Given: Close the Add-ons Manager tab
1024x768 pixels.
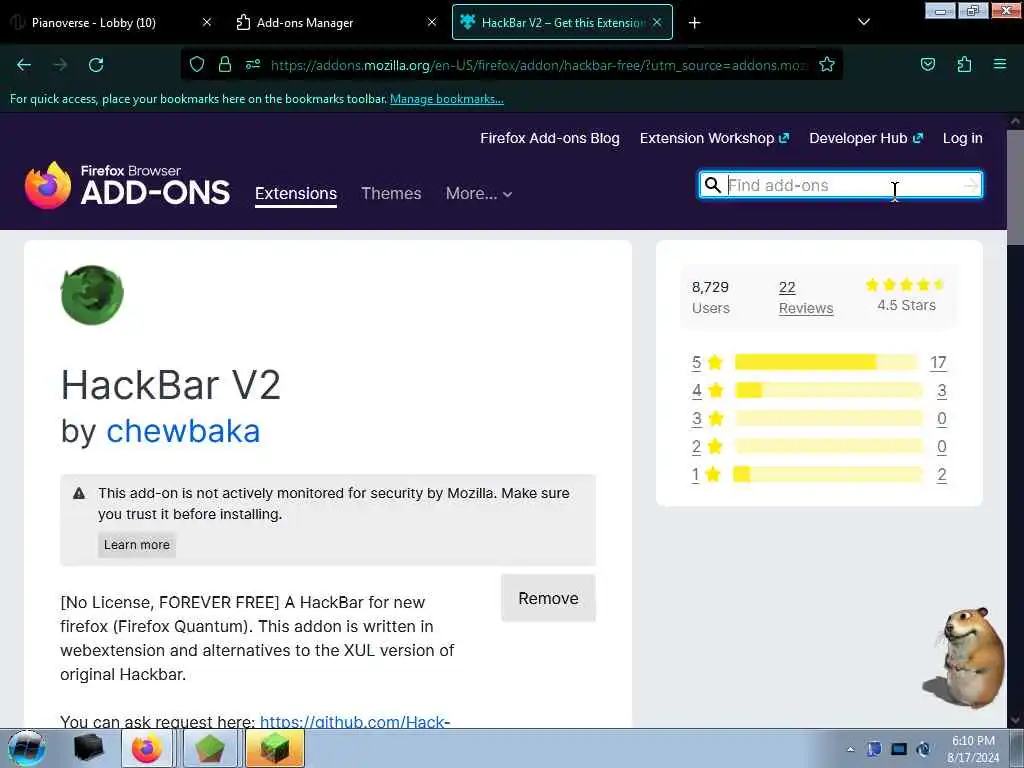Looking at the screenshot, I should tap(432, 22).
